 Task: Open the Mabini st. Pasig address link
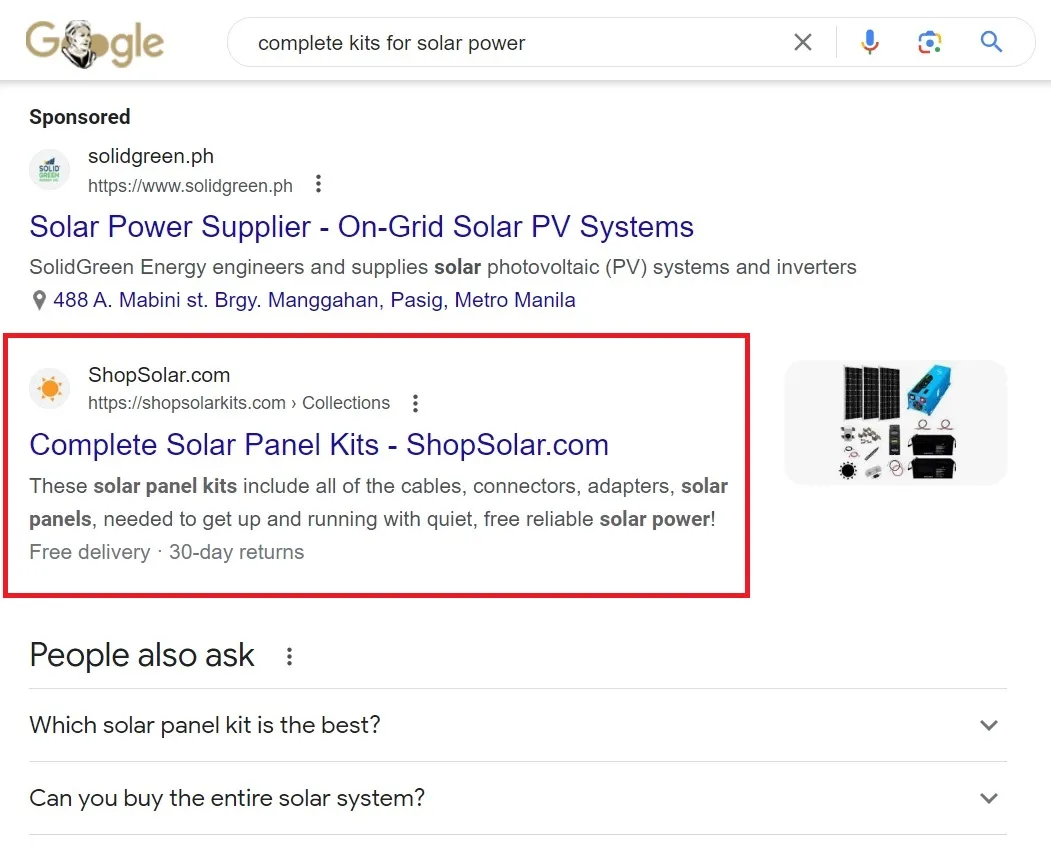[x=314, y=300]
